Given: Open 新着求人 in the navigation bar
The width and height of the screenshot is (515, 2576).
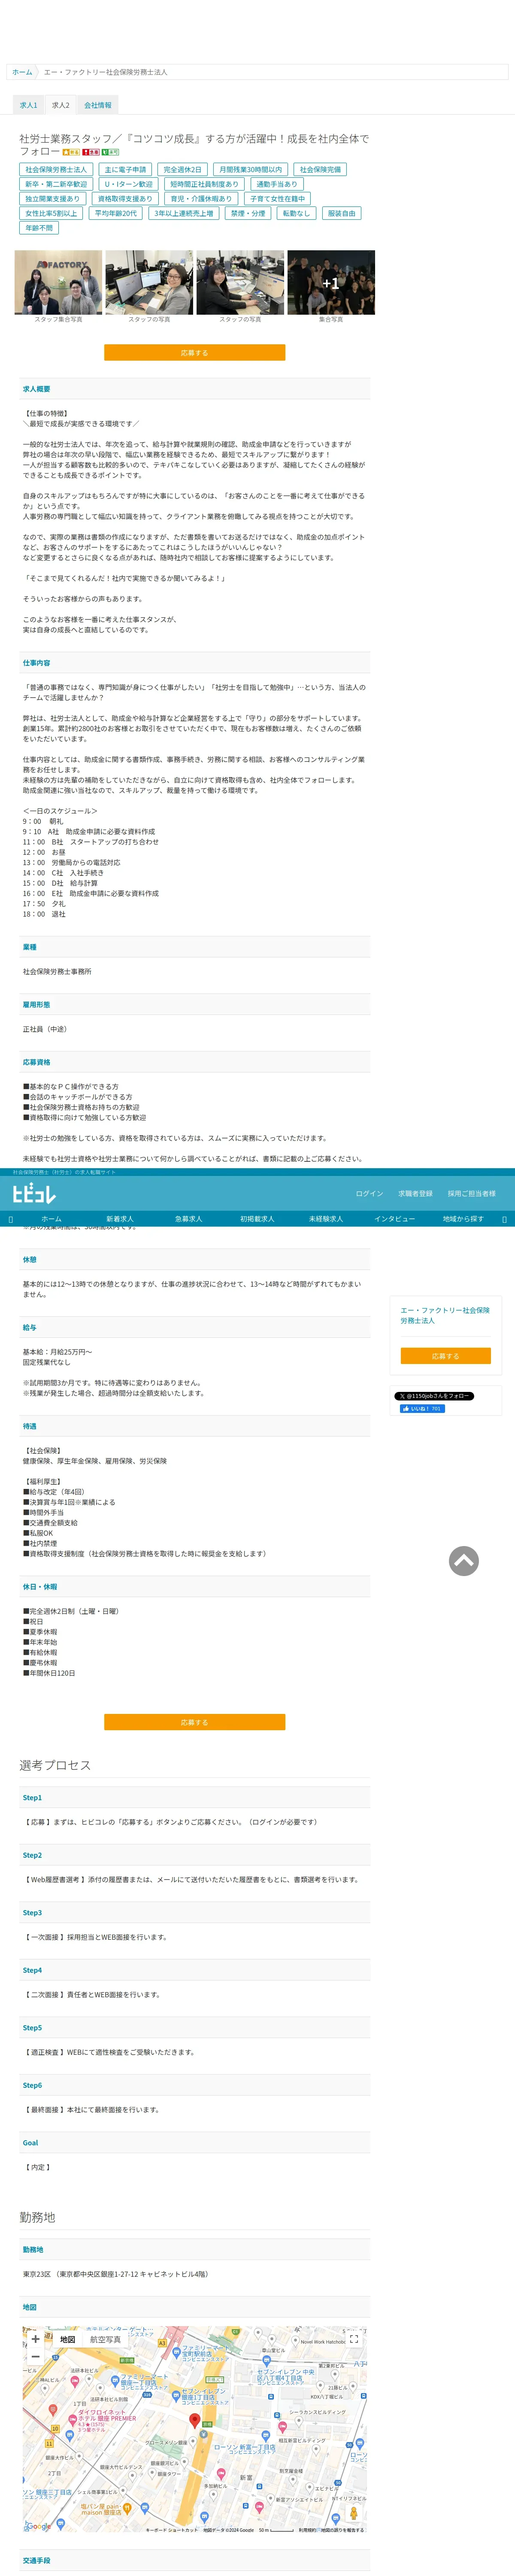Looking at the screenshot, I should pyautogui.click(x=120, y=1219).
